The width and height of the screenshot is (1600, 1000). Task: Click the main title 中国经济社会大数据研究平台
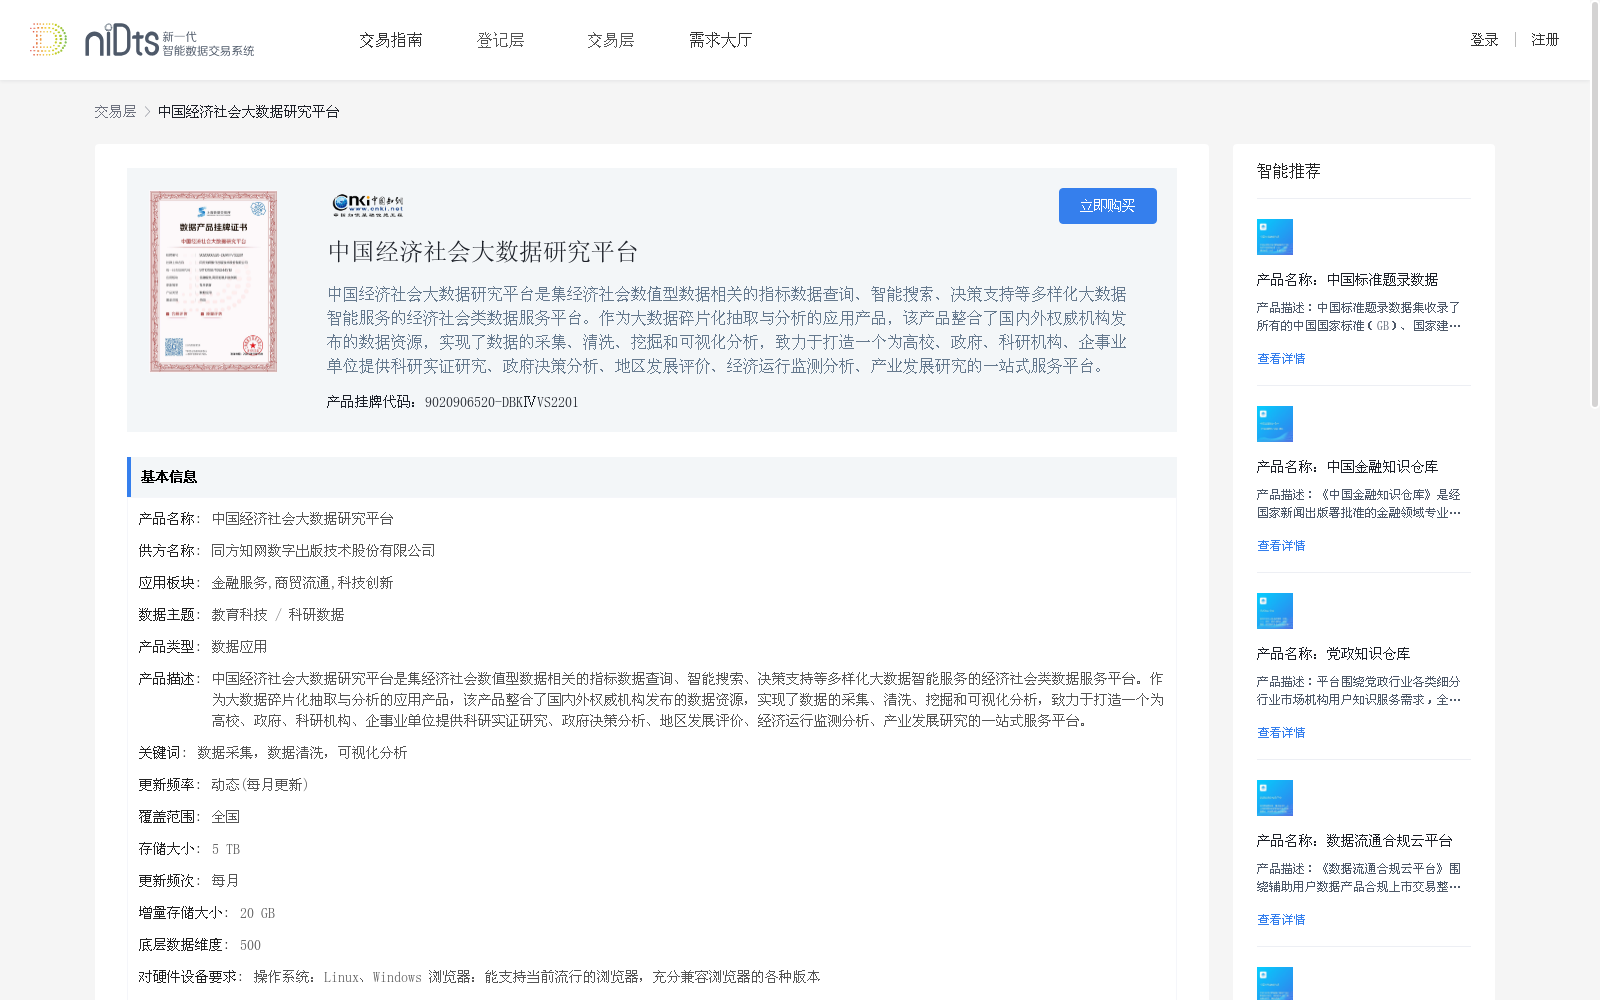click(483, 252)
